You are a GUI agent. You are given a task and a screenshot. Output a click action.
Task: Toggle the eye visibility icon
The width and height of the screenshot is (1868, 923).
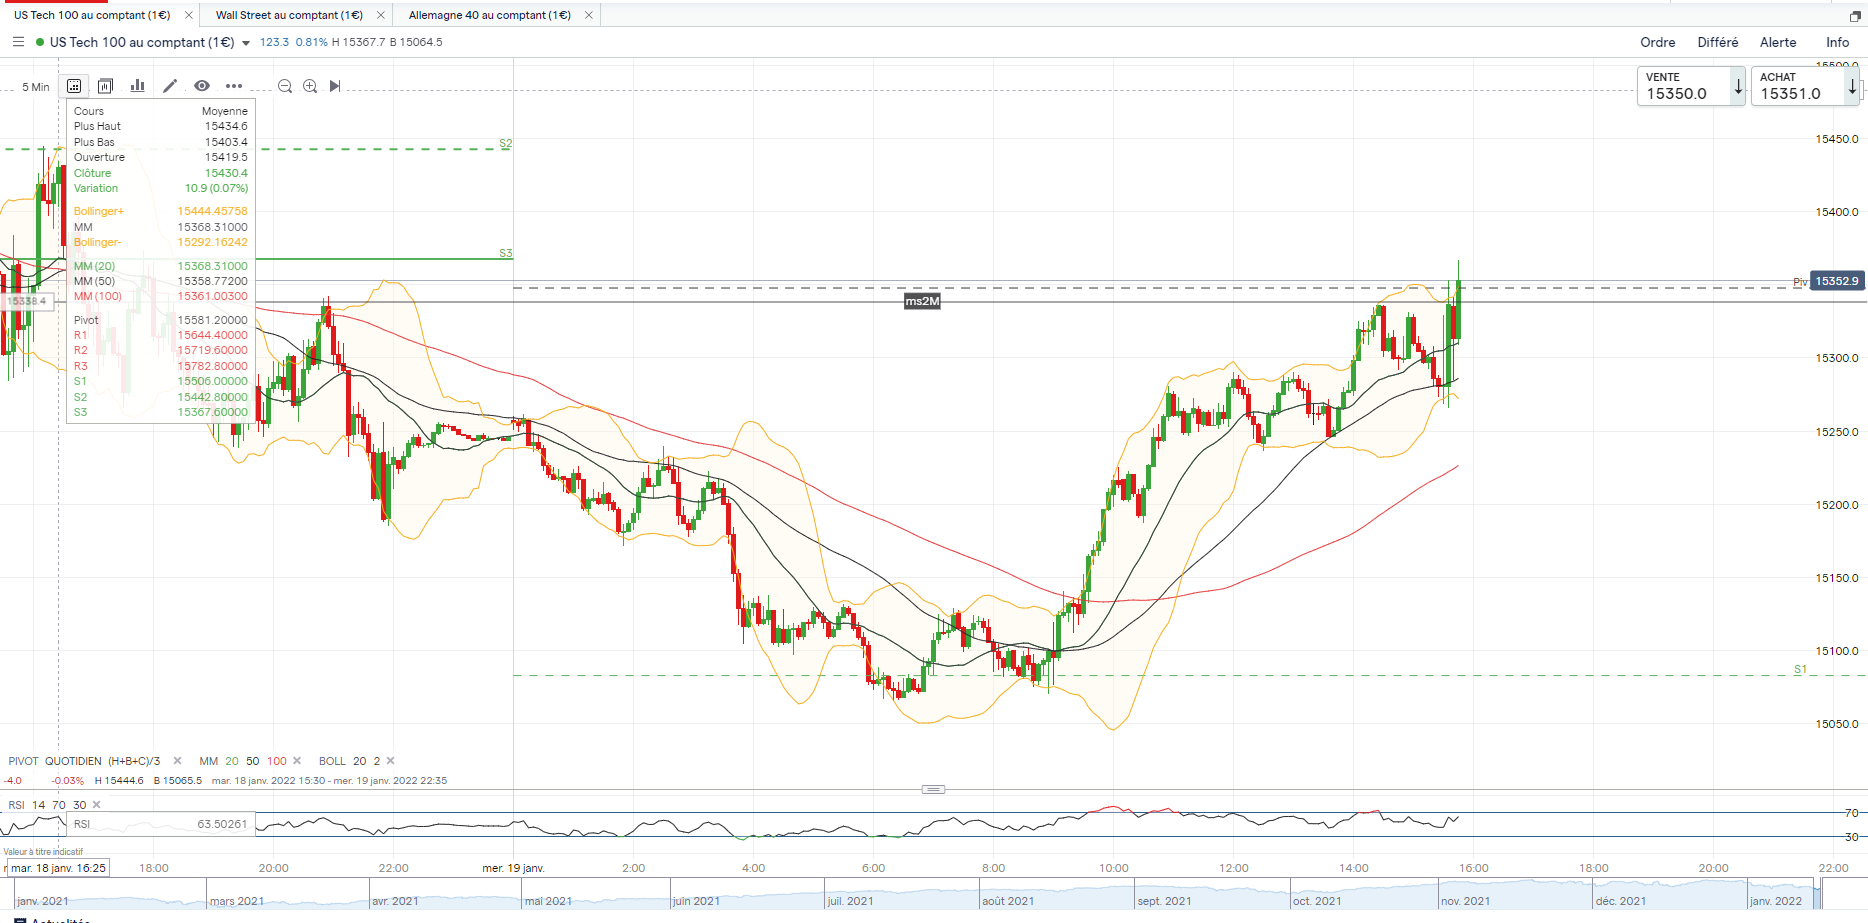coord(202,86)
